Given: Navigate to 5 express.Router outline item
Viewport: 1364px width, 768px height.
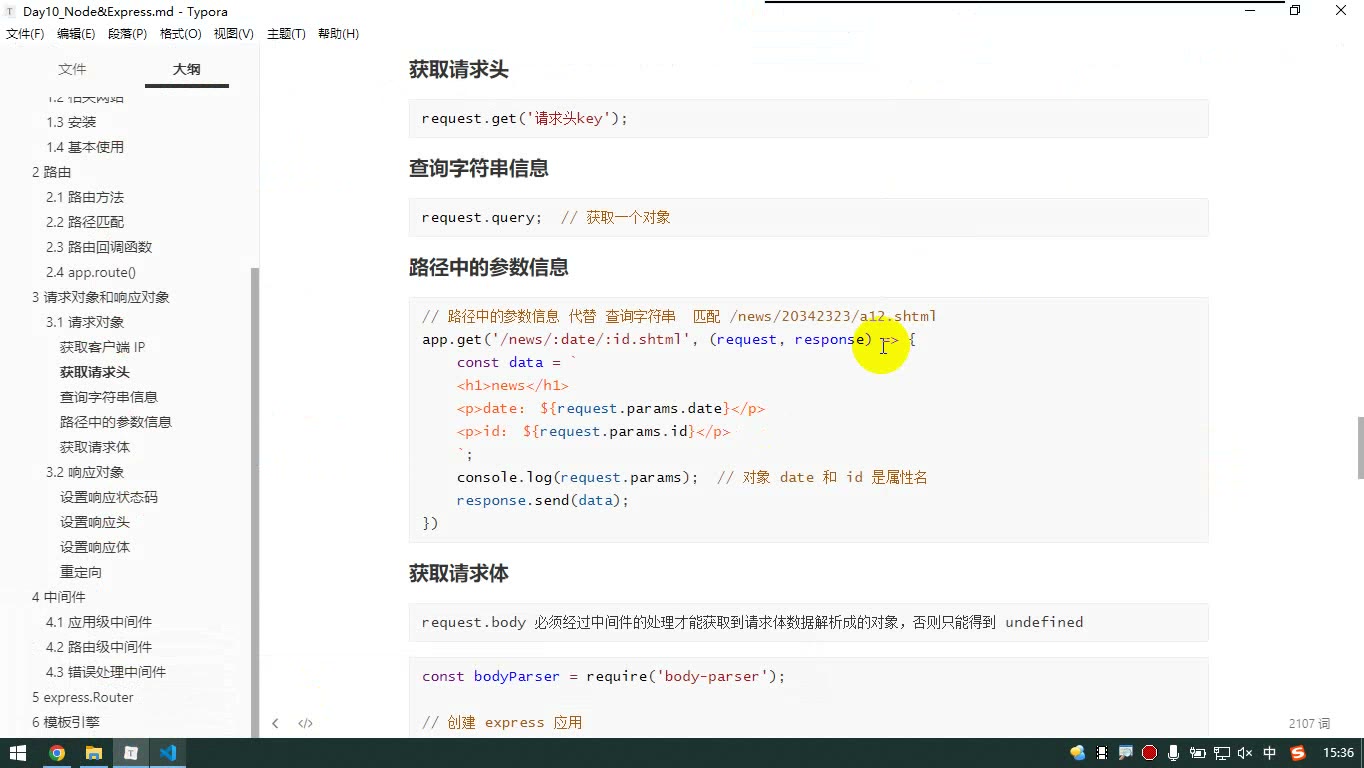Looking at the screenshot, I should pos(82,697).
